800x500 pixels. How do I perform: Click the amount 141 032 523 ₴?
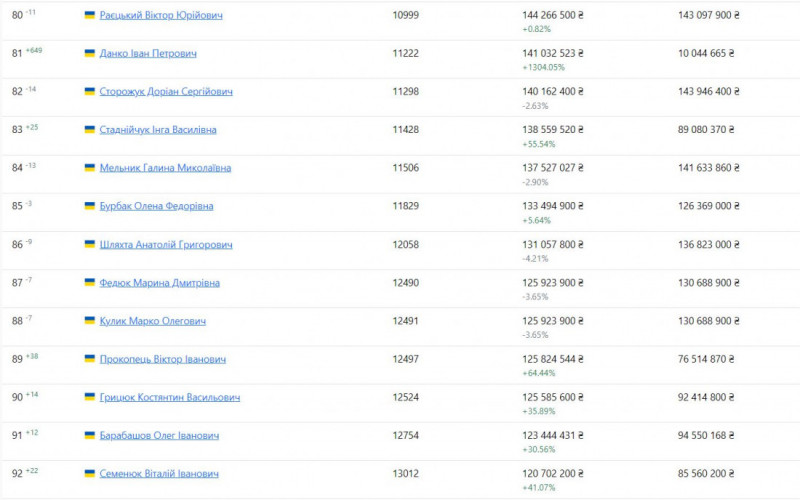point(553,54)
